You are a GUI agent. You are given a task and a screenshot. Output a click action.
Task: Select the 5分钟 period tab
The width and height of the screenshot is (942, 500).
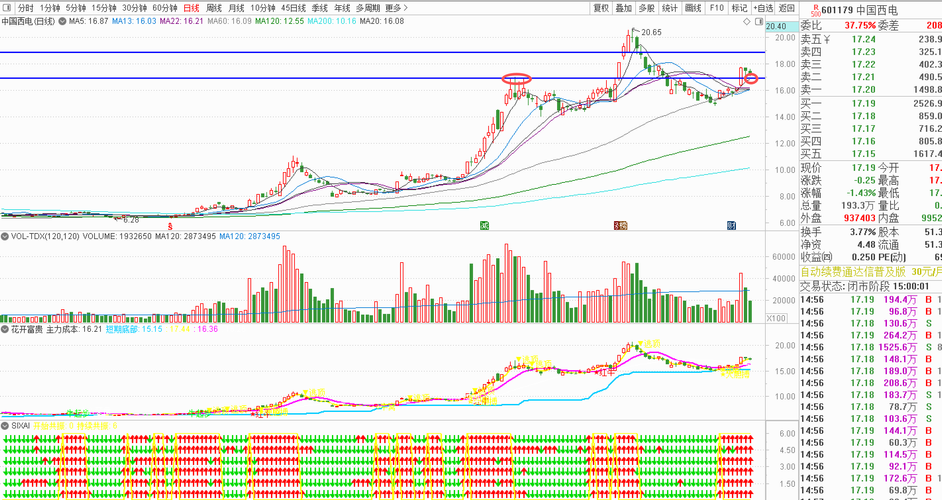[x=76, y=8]
